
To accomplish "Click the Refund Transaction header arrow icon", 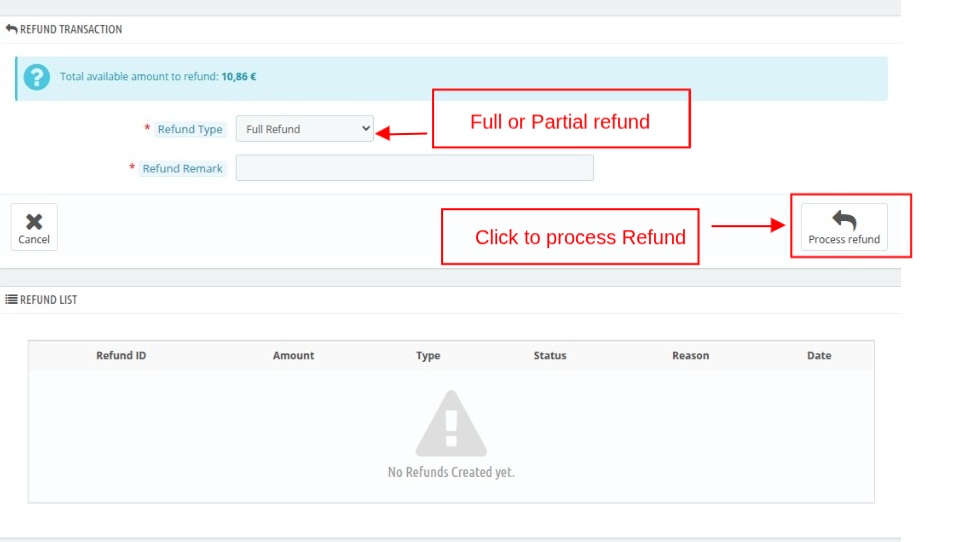I will [x=11, y=29].
